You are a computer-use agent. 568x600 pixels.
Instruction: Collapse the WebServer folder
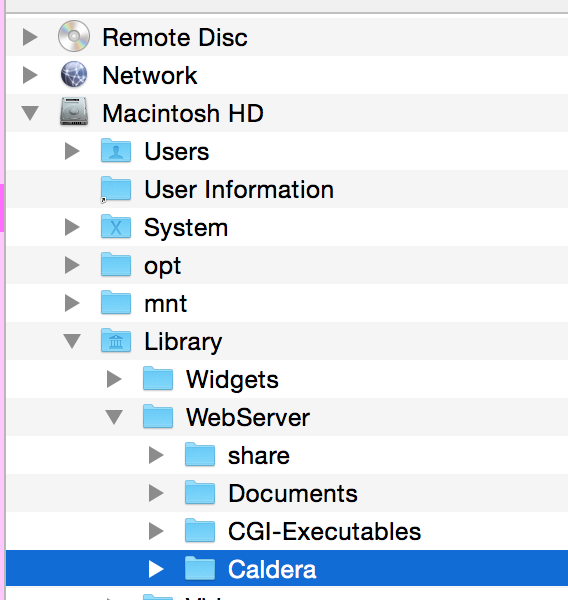[x=114, y=417]
